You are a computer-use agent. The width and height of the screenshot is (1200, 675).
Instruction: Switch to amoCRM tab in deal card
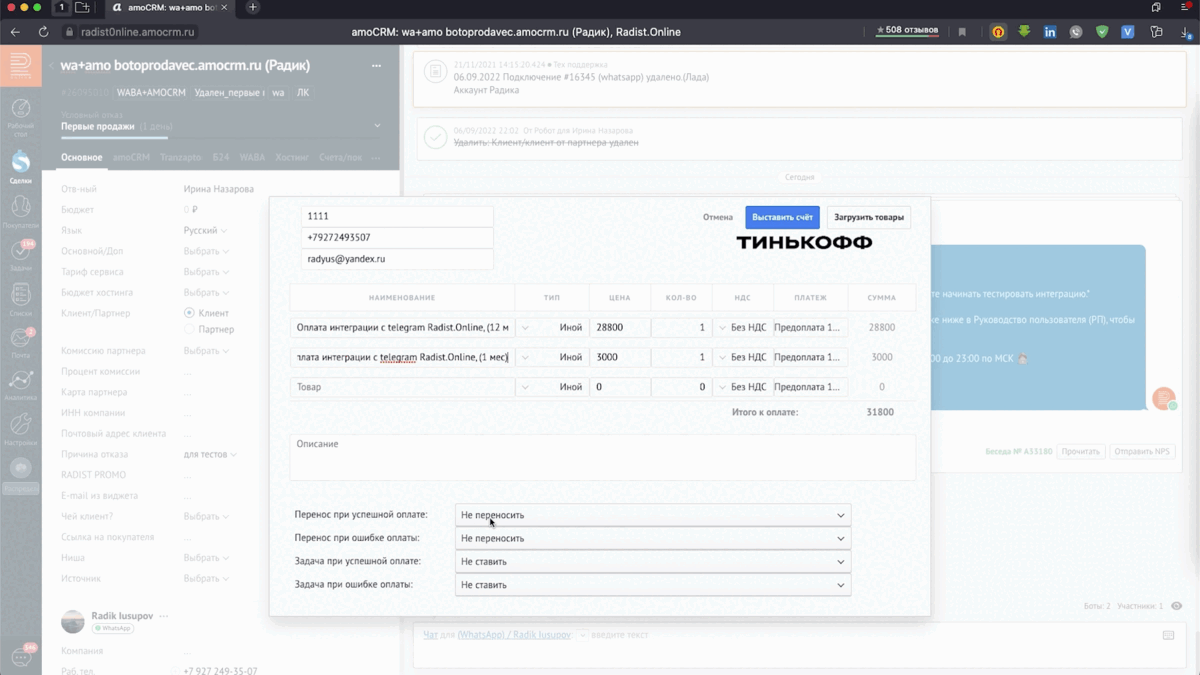pyautogui.click(x=131, y=157)
